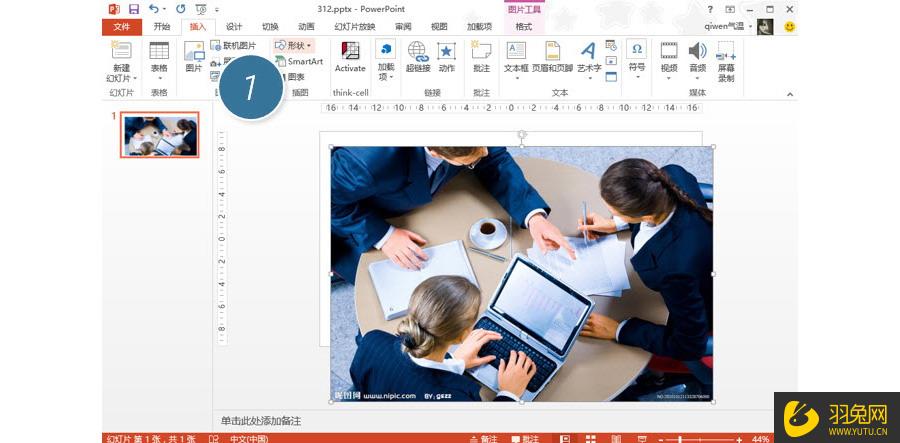The height and width of the screenshot is (443, 900).
Task: Click the 动作 action star icon
Action: (447, 51)
